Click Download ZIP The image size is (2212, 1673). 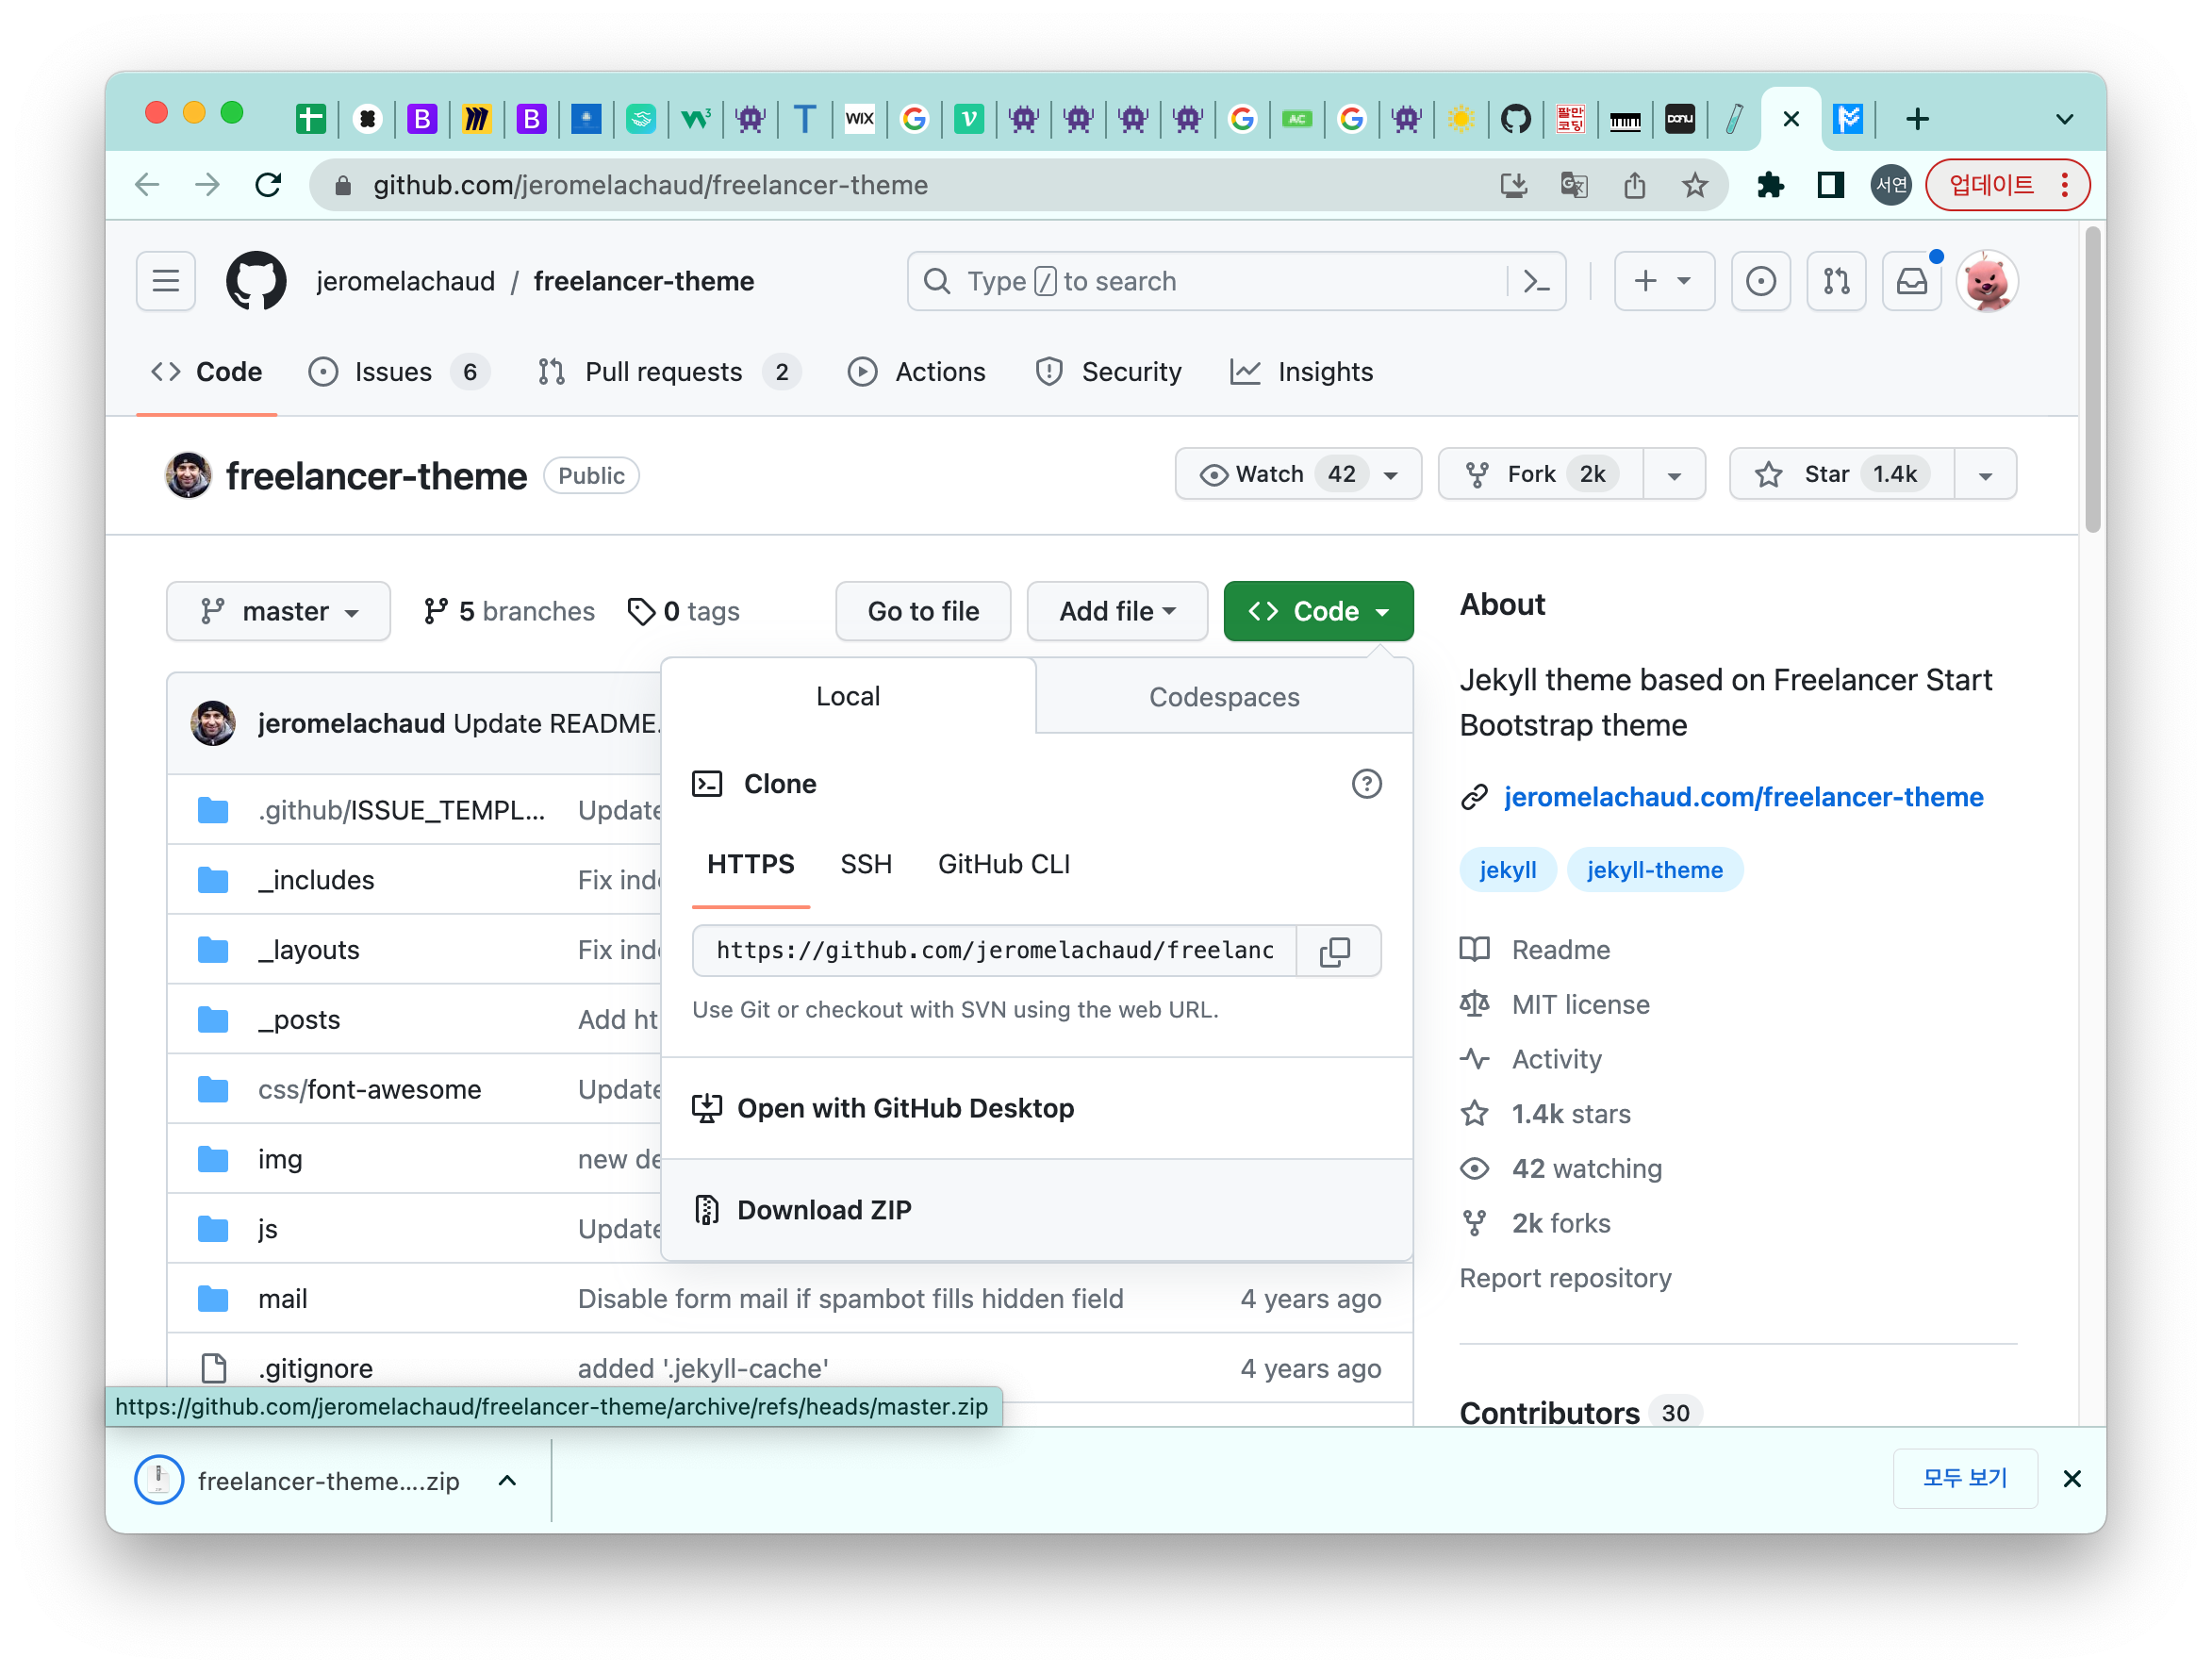coord(824,1210)
